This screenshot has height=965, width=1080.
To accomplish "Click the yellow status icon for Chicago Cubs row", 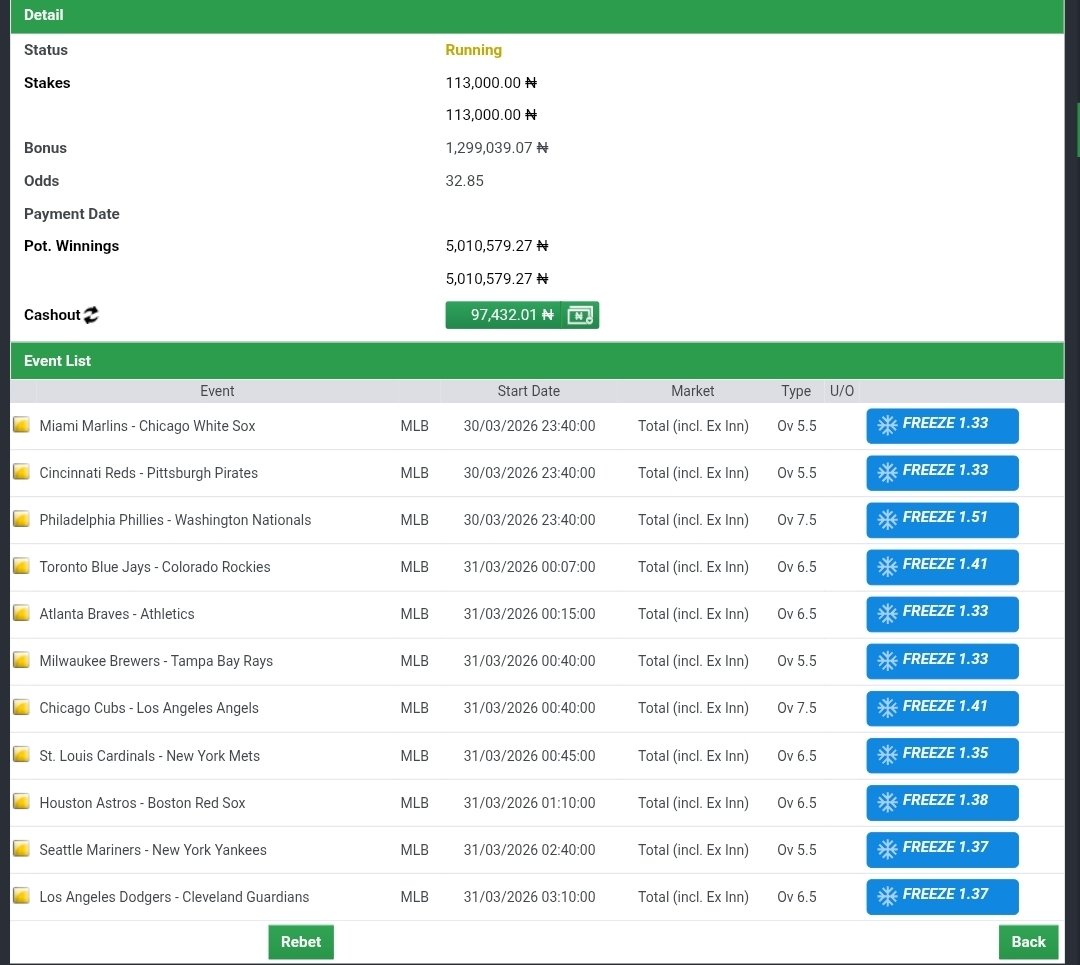I will tap(21, 707).
